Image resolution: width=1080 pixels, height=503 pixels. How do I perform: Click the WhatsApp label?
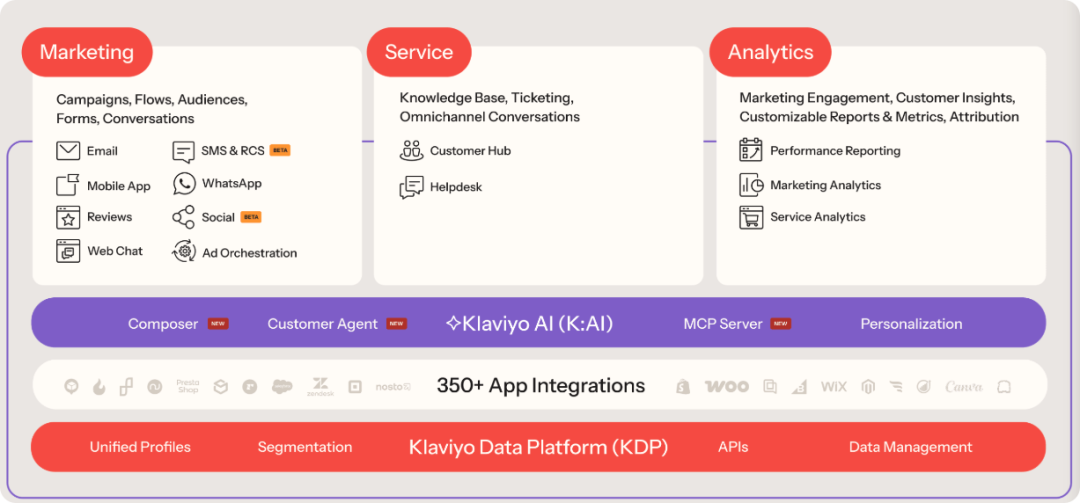coord(231,184)
